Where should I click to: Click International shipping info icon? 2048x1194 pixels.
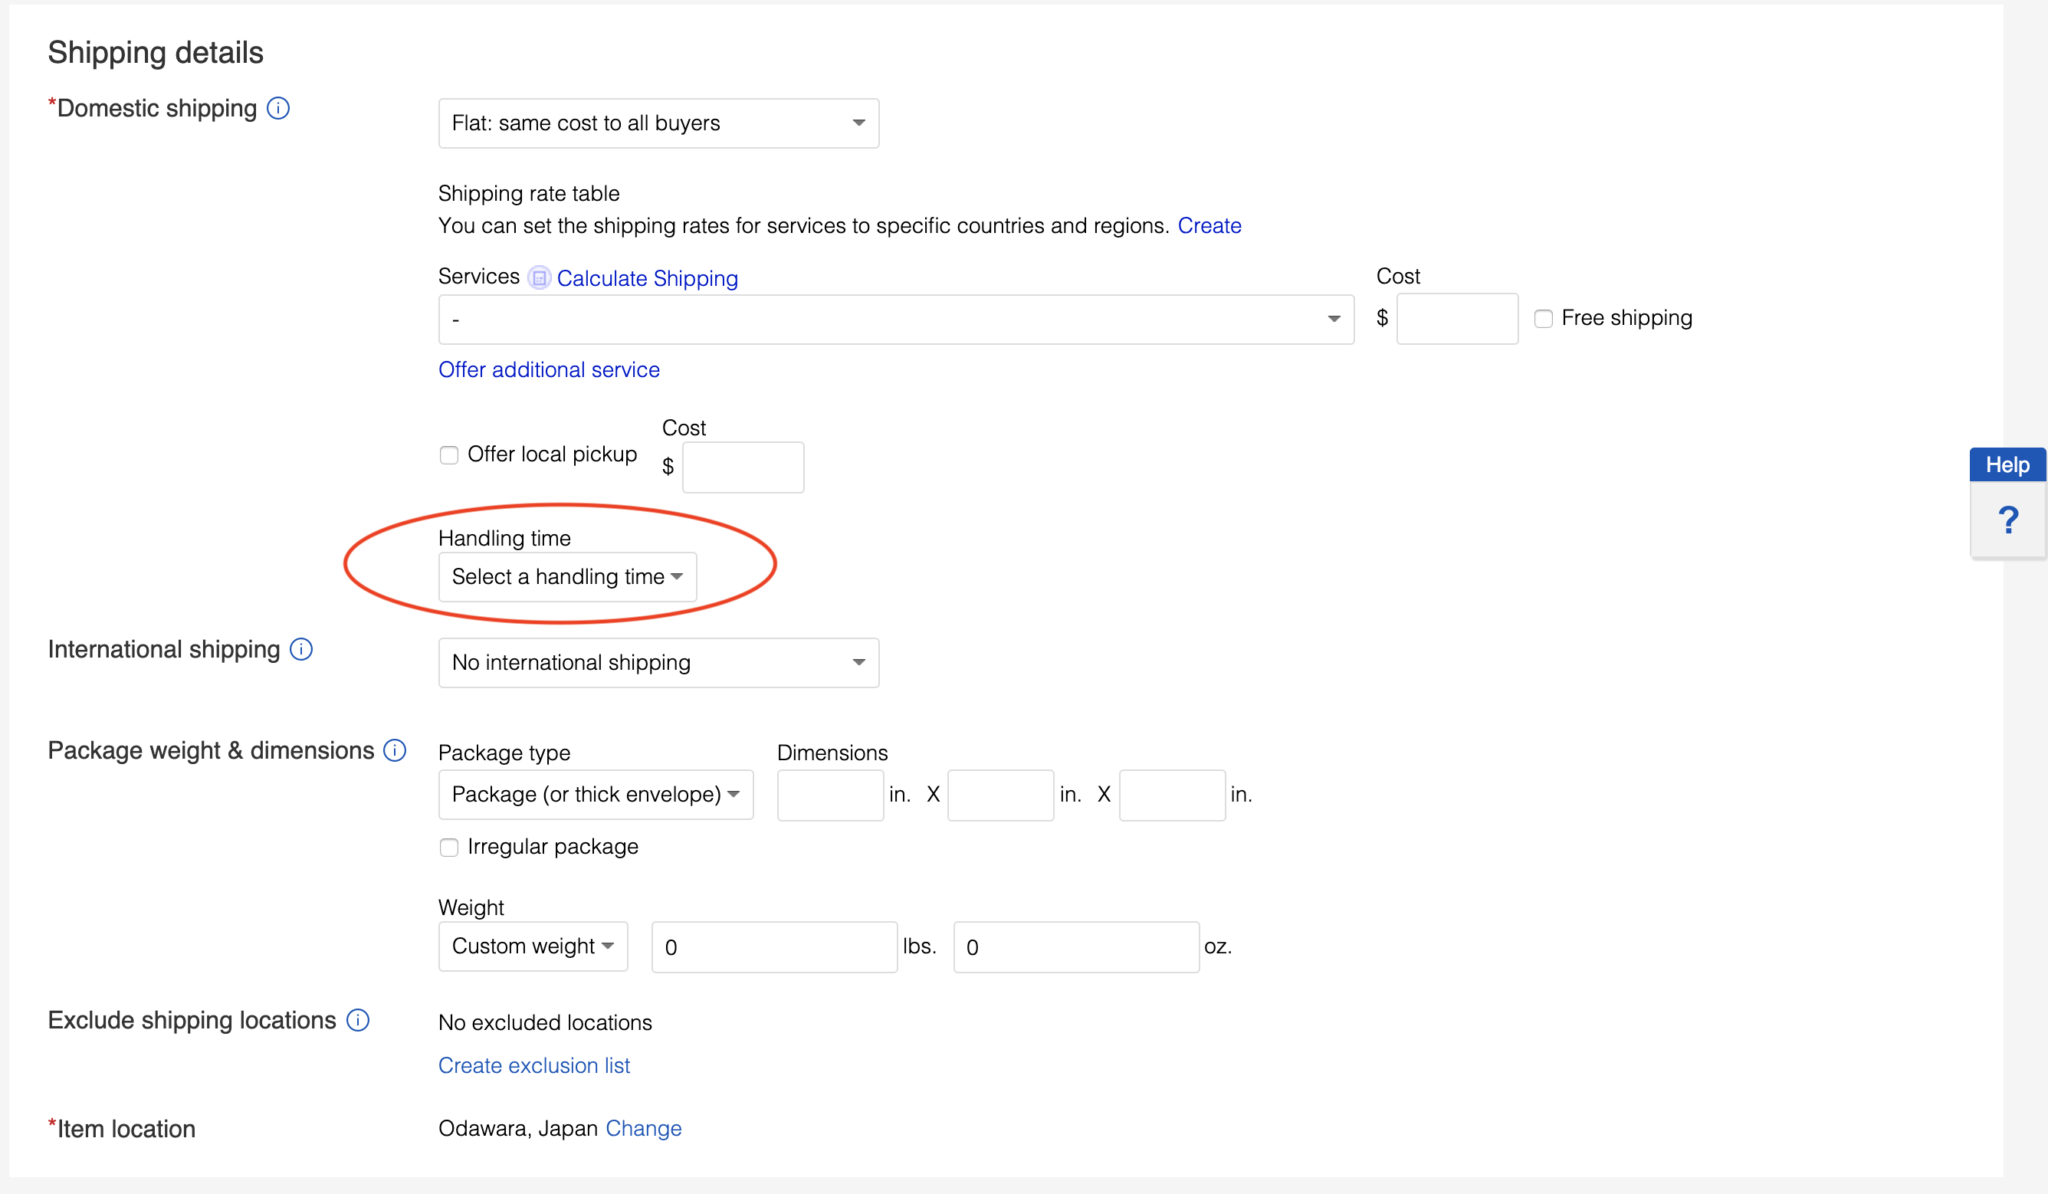(301, 649)
